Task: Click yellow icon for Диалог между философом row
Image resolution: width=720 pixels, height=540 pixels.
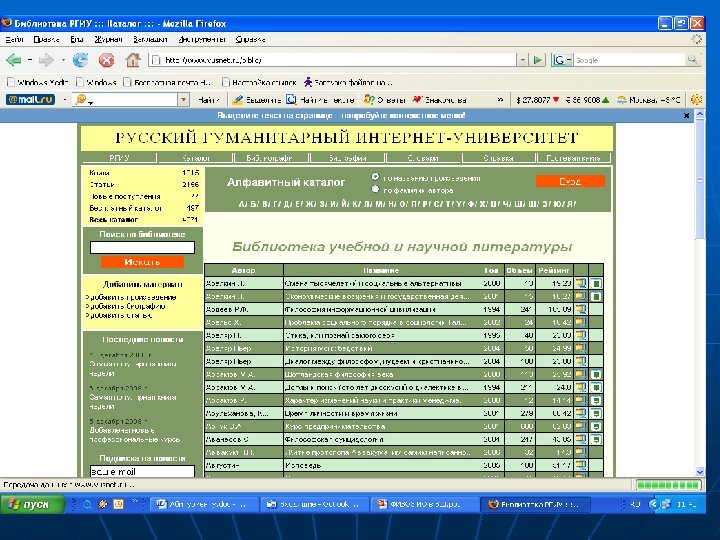Action: [x=580, y=361]
